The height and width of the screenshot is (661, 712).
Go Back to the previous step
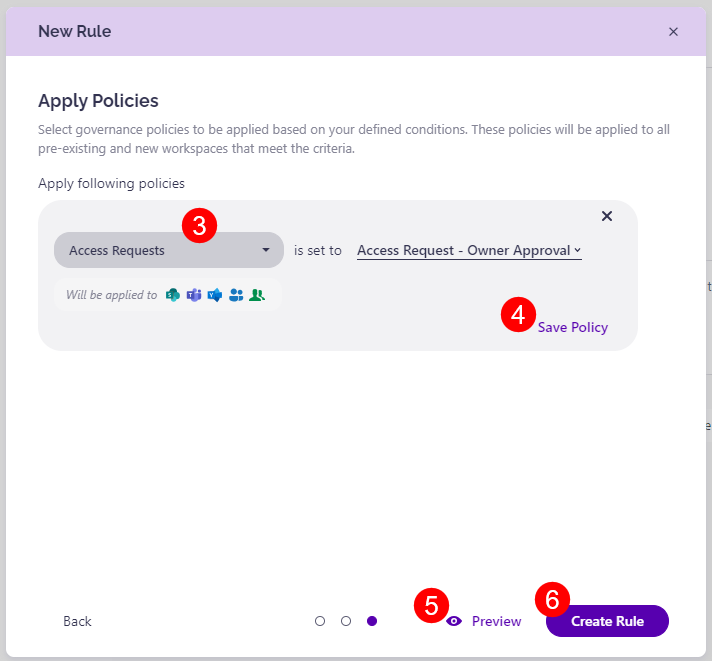coord(77,621)
